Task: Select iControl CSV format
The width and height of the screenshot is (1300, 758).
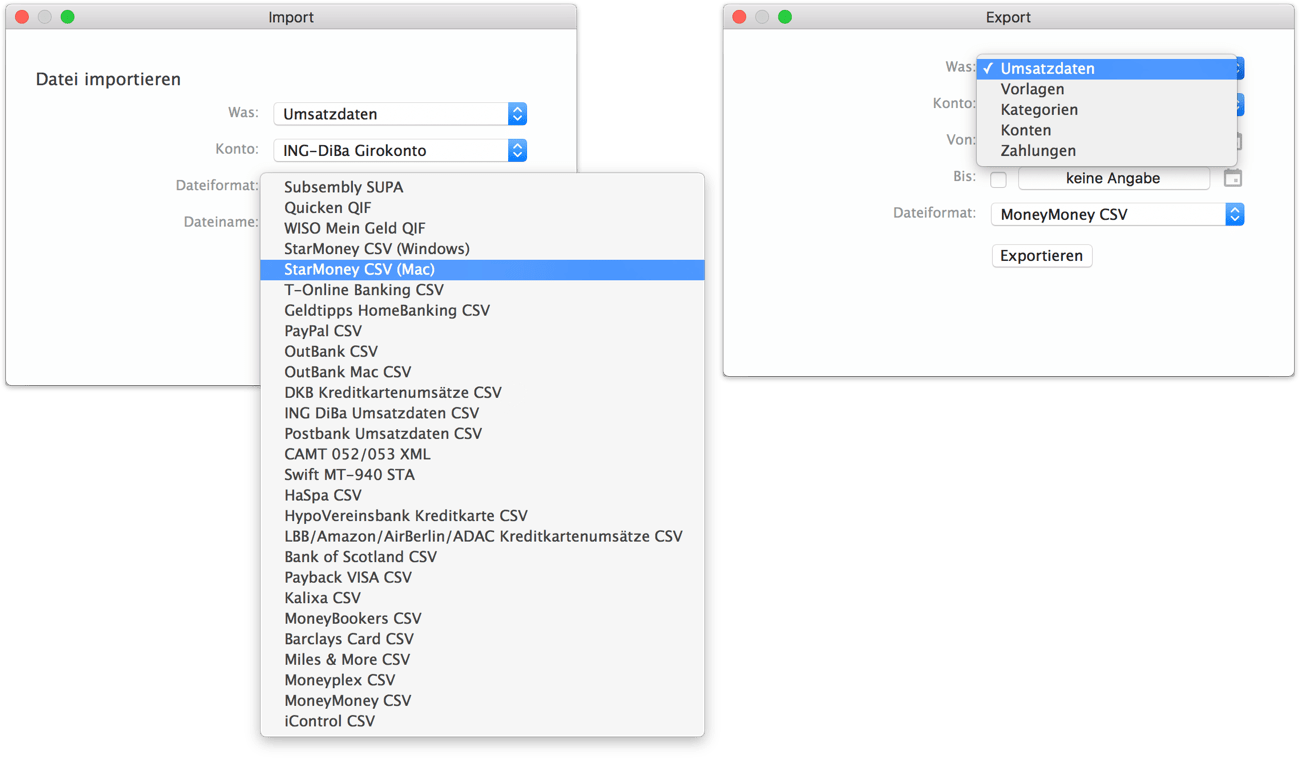Action: coord(482,720)
